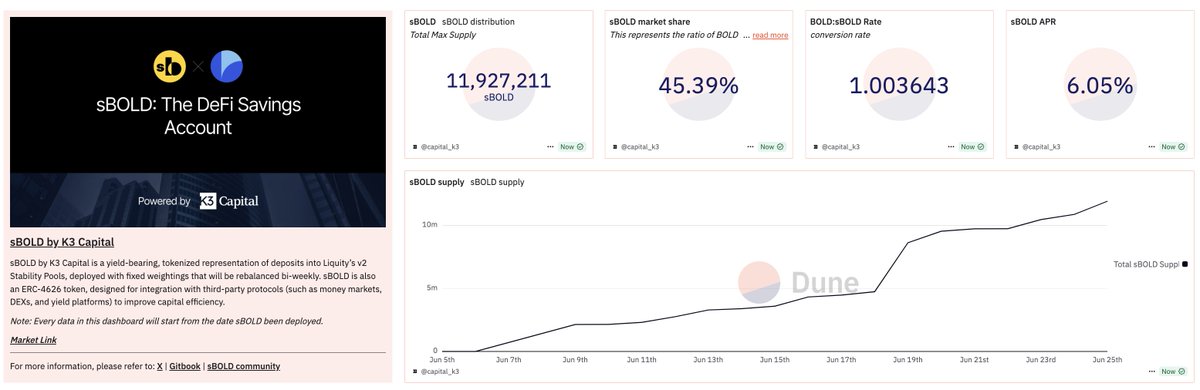Click Now refresh badge on sBOLD APR card
Viewport: 1200px width, 390px height.
pyautogui.click(x=1172, y=147)
